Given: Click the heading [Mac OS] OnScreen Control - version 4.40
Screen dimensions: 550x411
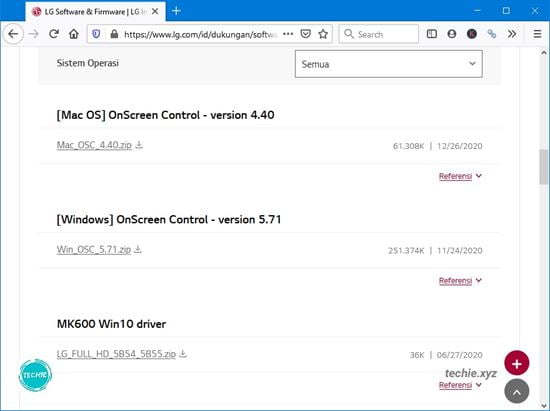Looking at the screenshot, I should (x=166, y=115).
